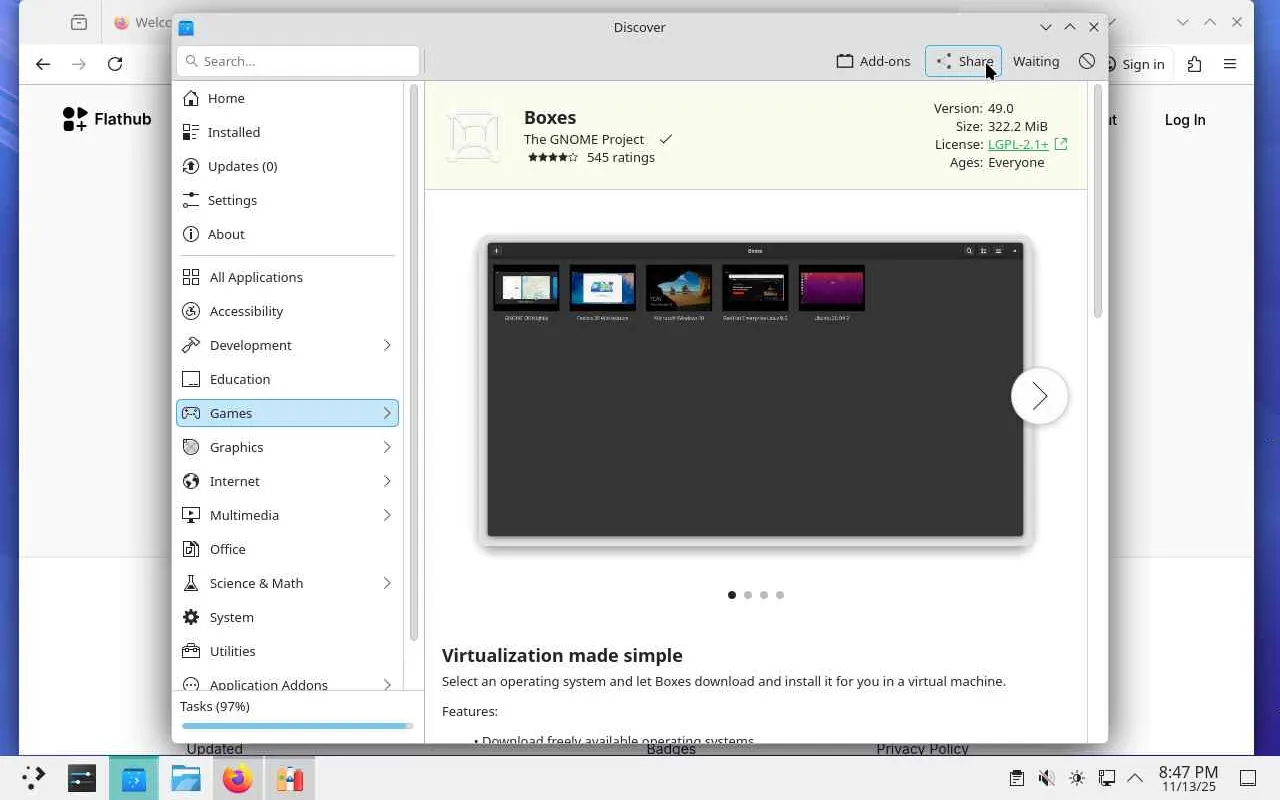The image size is (1280, 800).
Task: Open Home in the Discover sidebar
Action: point(288,98)
